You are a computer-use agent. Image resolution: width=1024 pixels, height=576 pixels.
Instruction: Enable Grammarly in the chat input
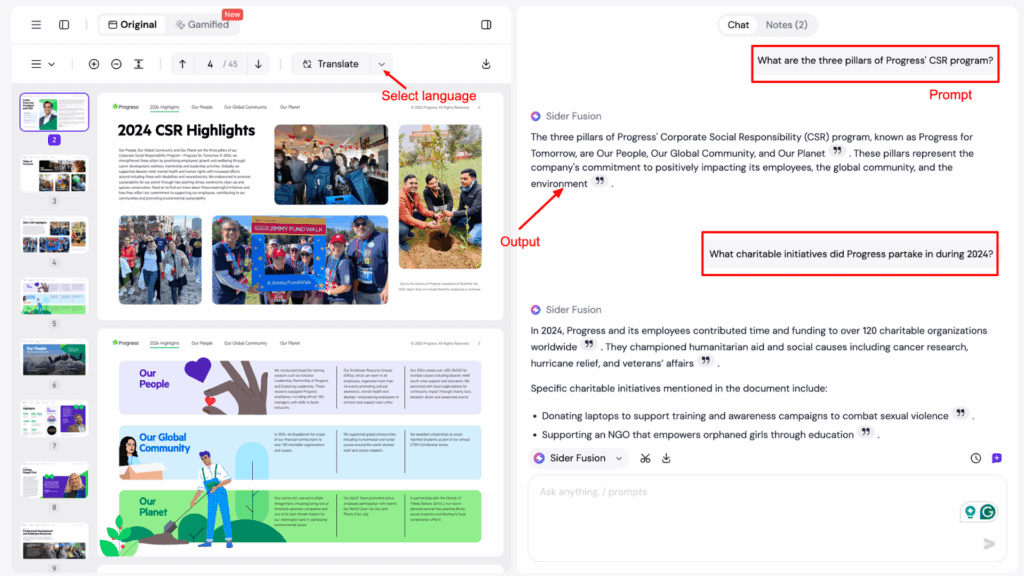[x=988, y=512]
